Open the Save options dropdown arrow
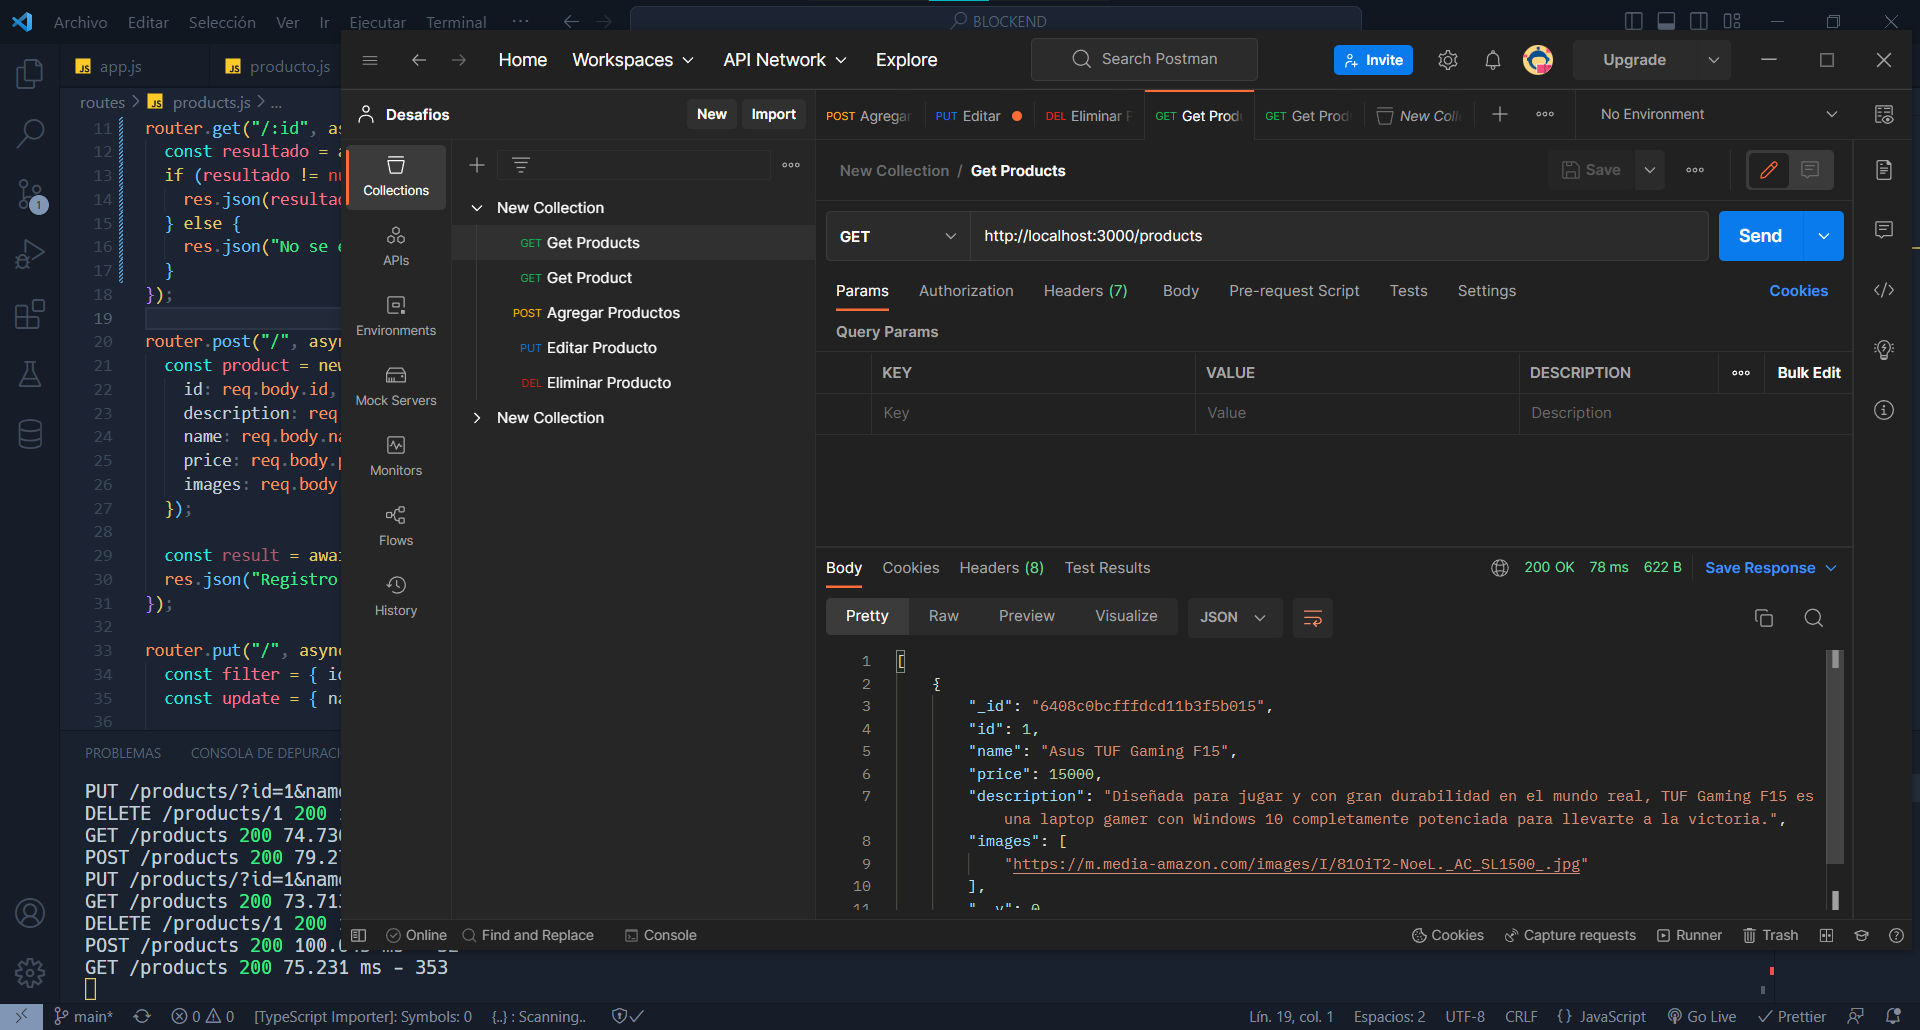The width and height of the screenshot is (1920, 1030). point(1650,170)
